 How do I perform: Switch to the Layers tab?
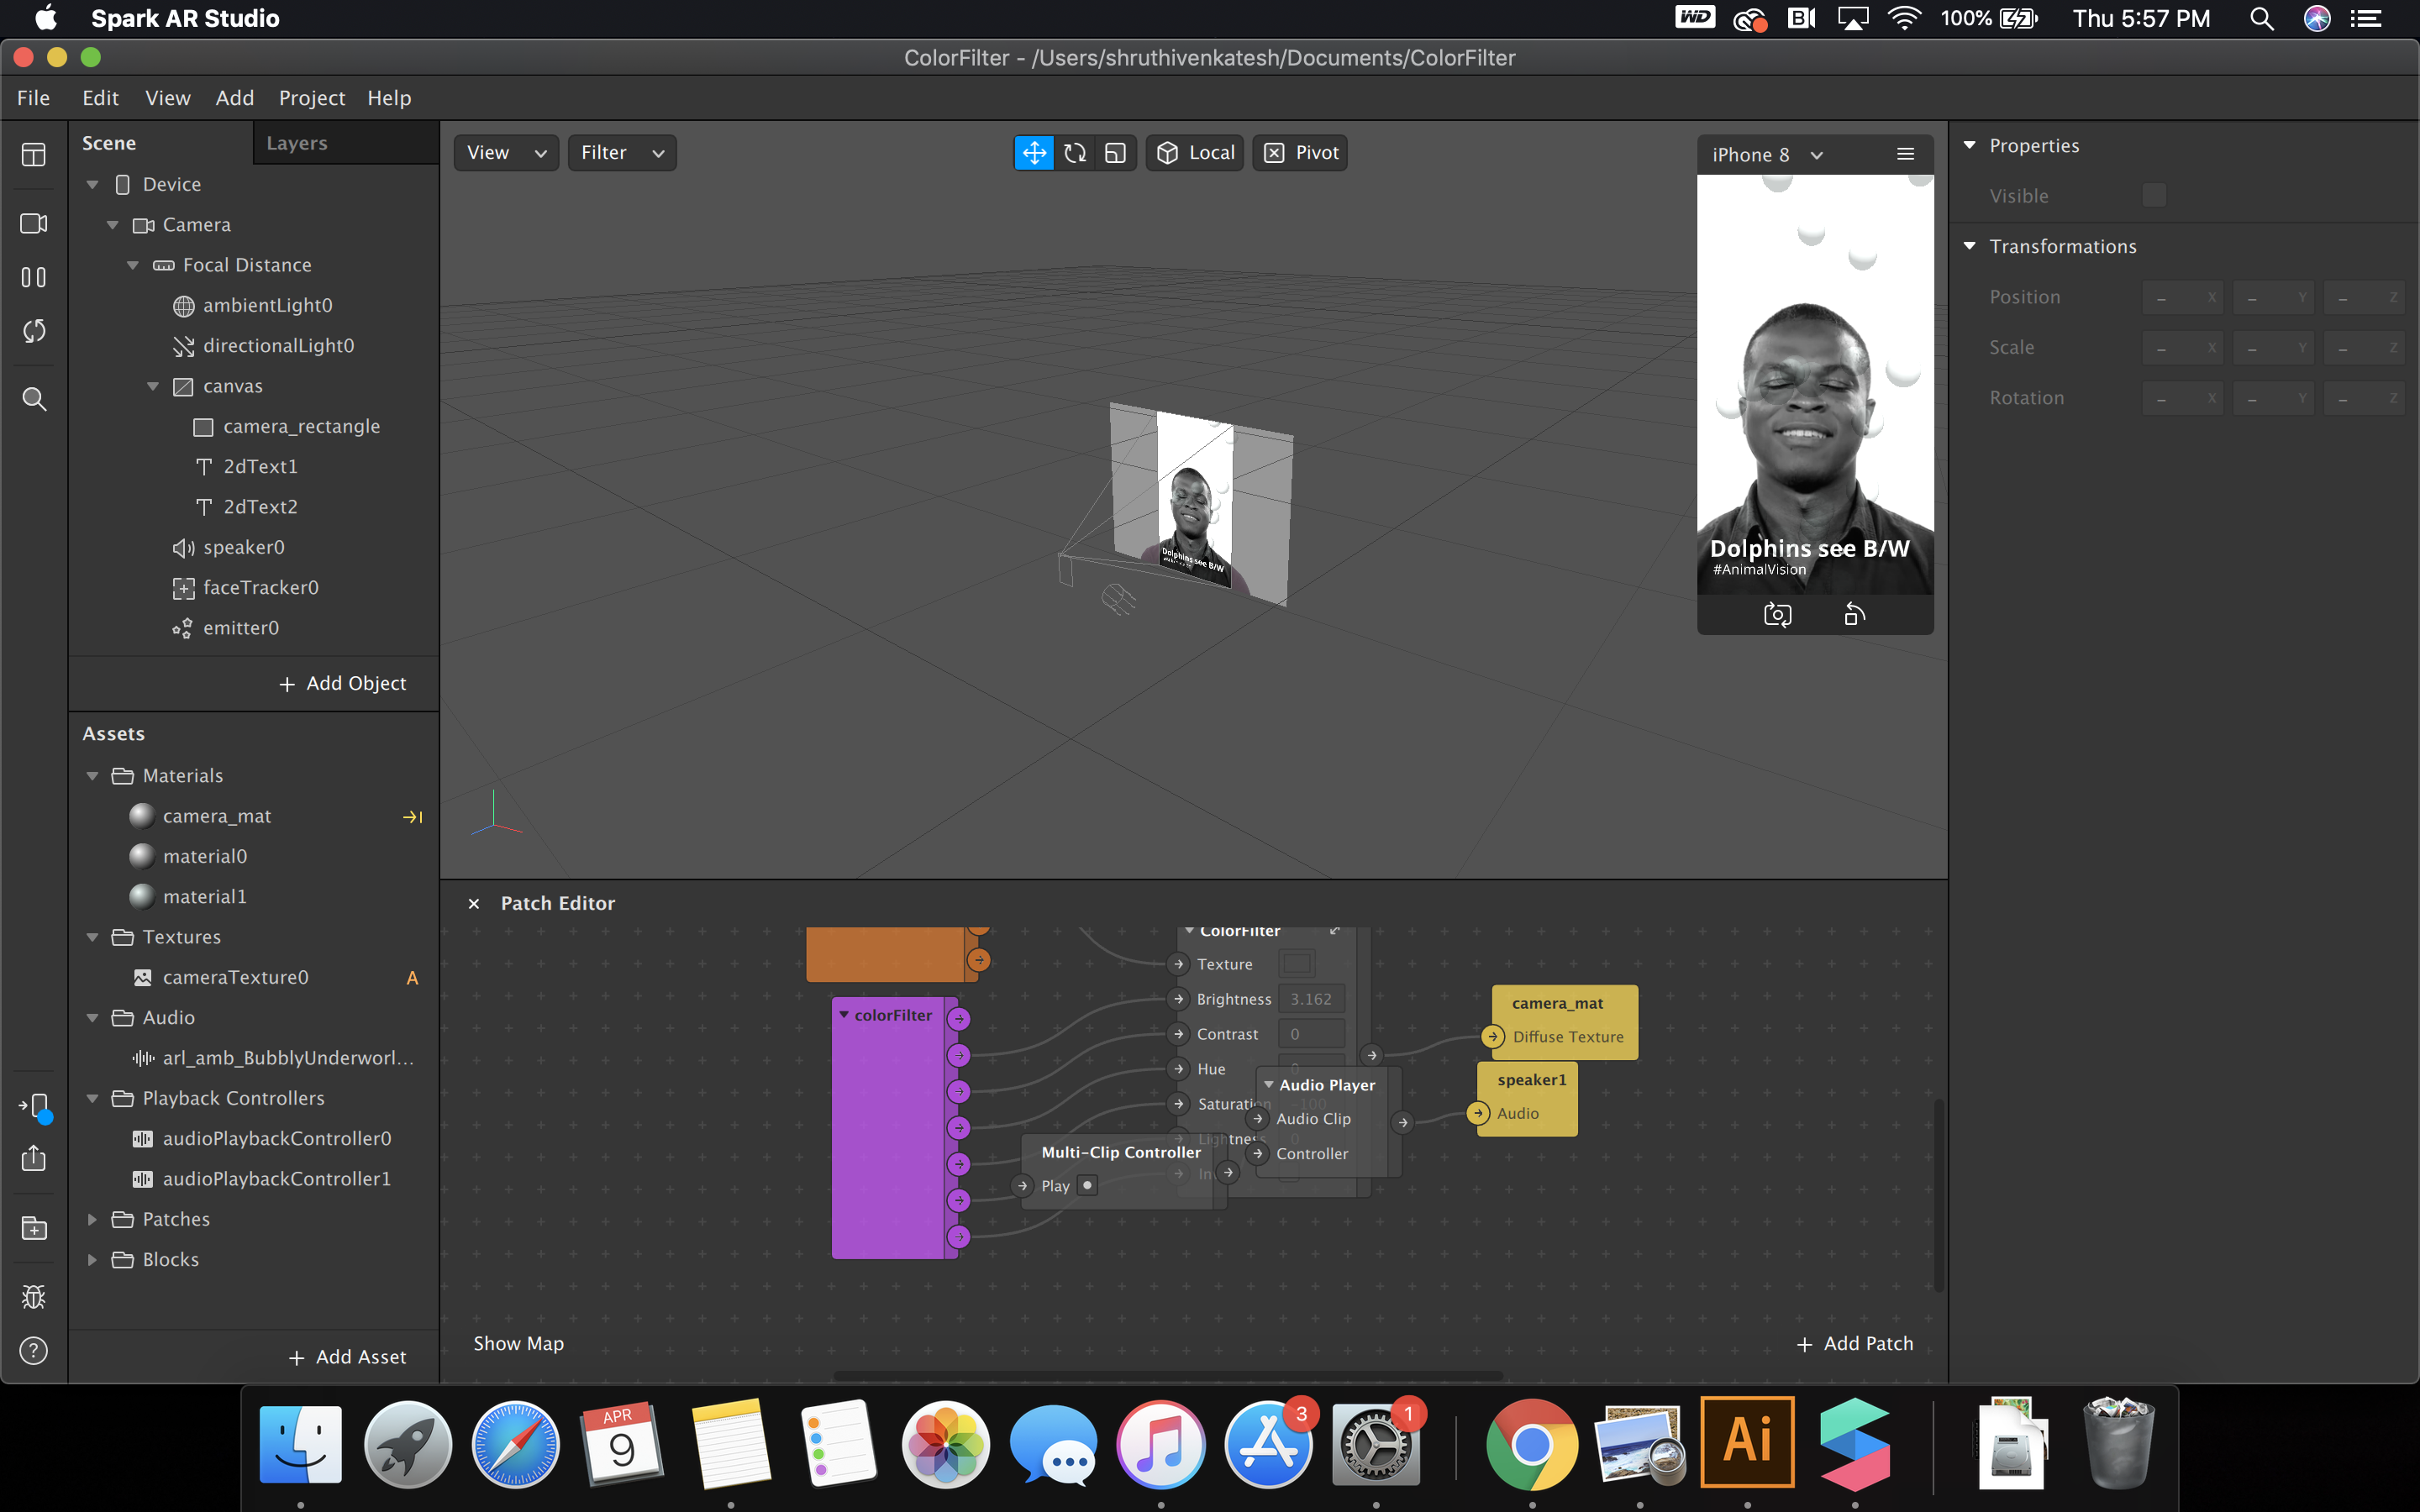pyautogui.click(x=297, y=143)
